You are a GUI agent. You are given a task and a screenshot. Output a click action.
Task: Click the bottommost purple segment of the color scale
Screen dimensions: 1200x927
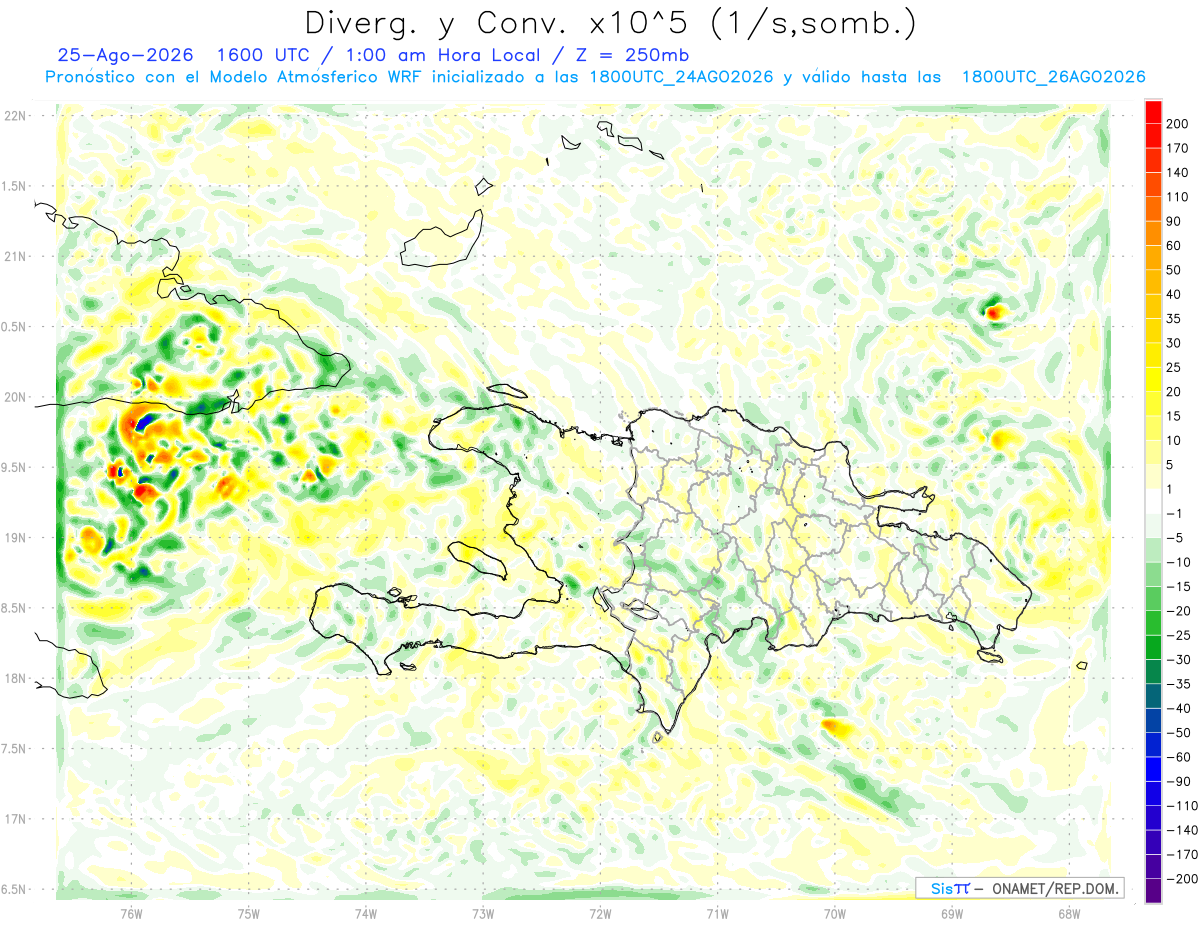click(1153, 891)
